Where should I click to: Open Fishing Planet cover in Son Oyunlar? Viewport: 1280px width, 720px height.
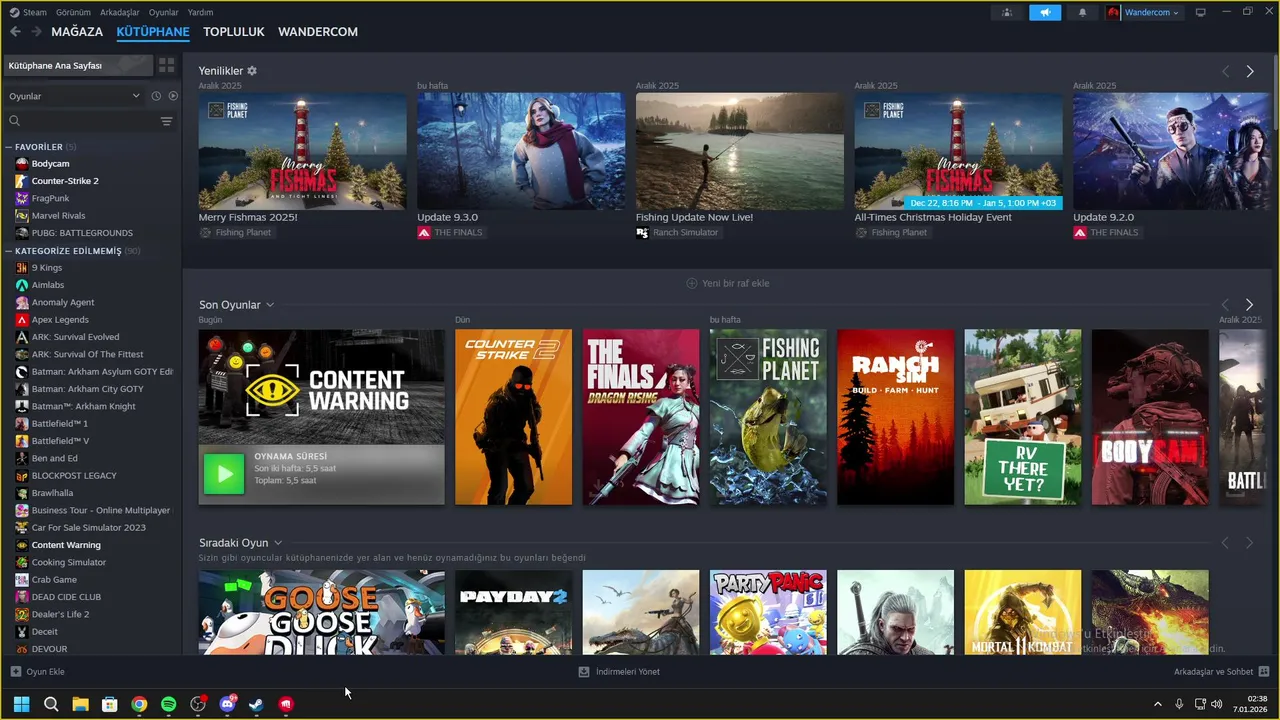(x=768, y=417)
